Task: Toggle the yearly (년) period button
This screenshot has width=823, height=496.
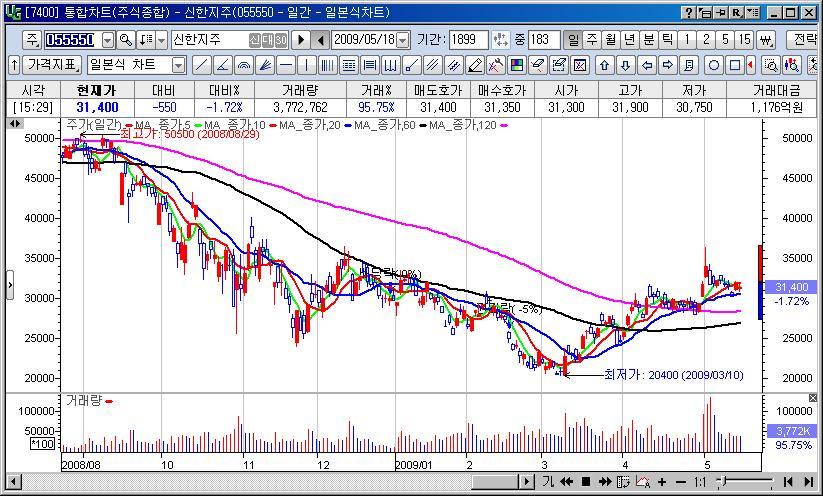Action: (629, 40)
